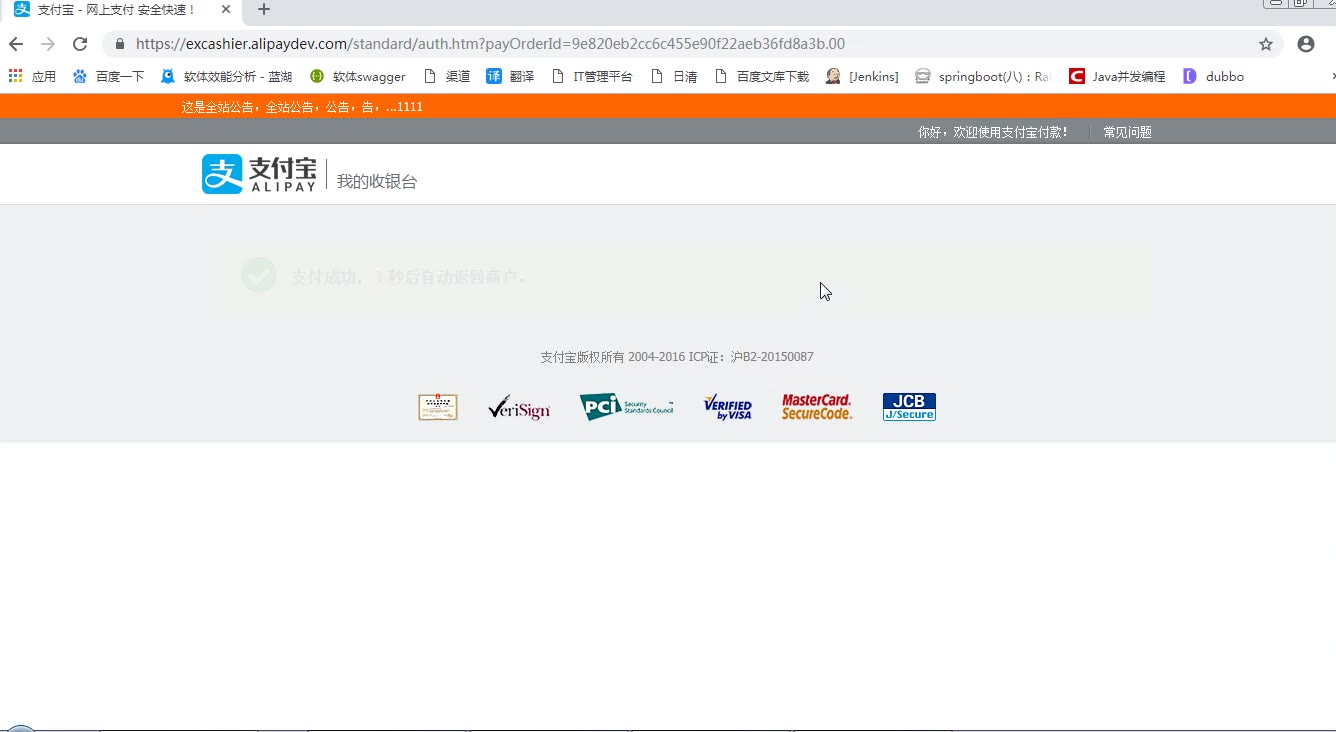Viewport: 1336px width, 732px height.
Task: Click the 常见问题 link
Action: [x=1127, y=132]
